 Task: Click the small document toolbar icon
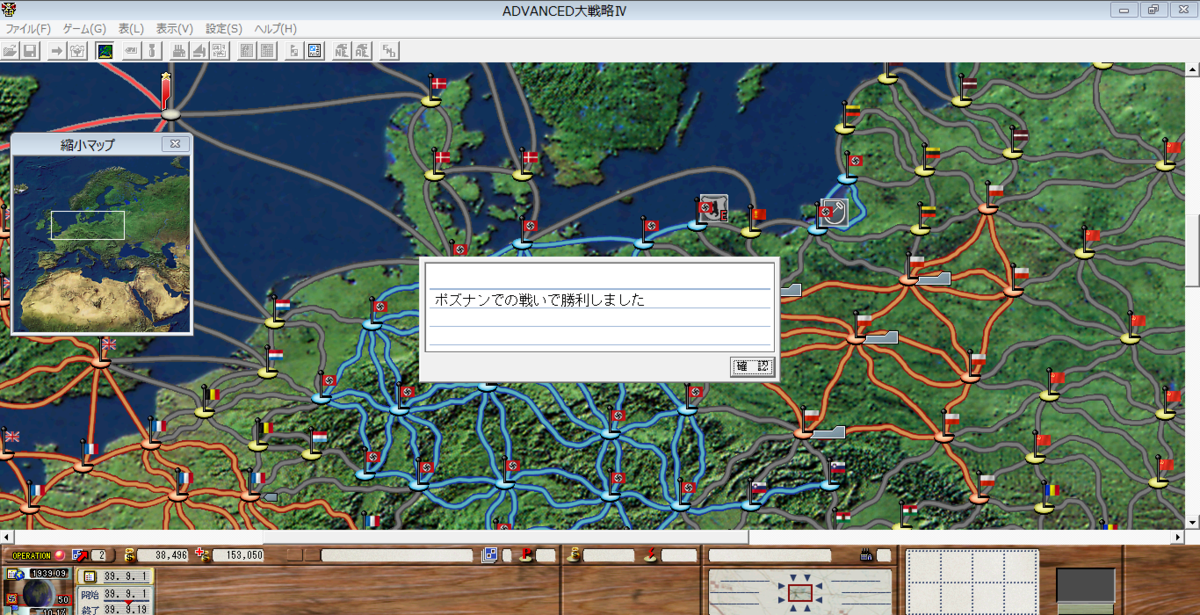pos(294,50)
